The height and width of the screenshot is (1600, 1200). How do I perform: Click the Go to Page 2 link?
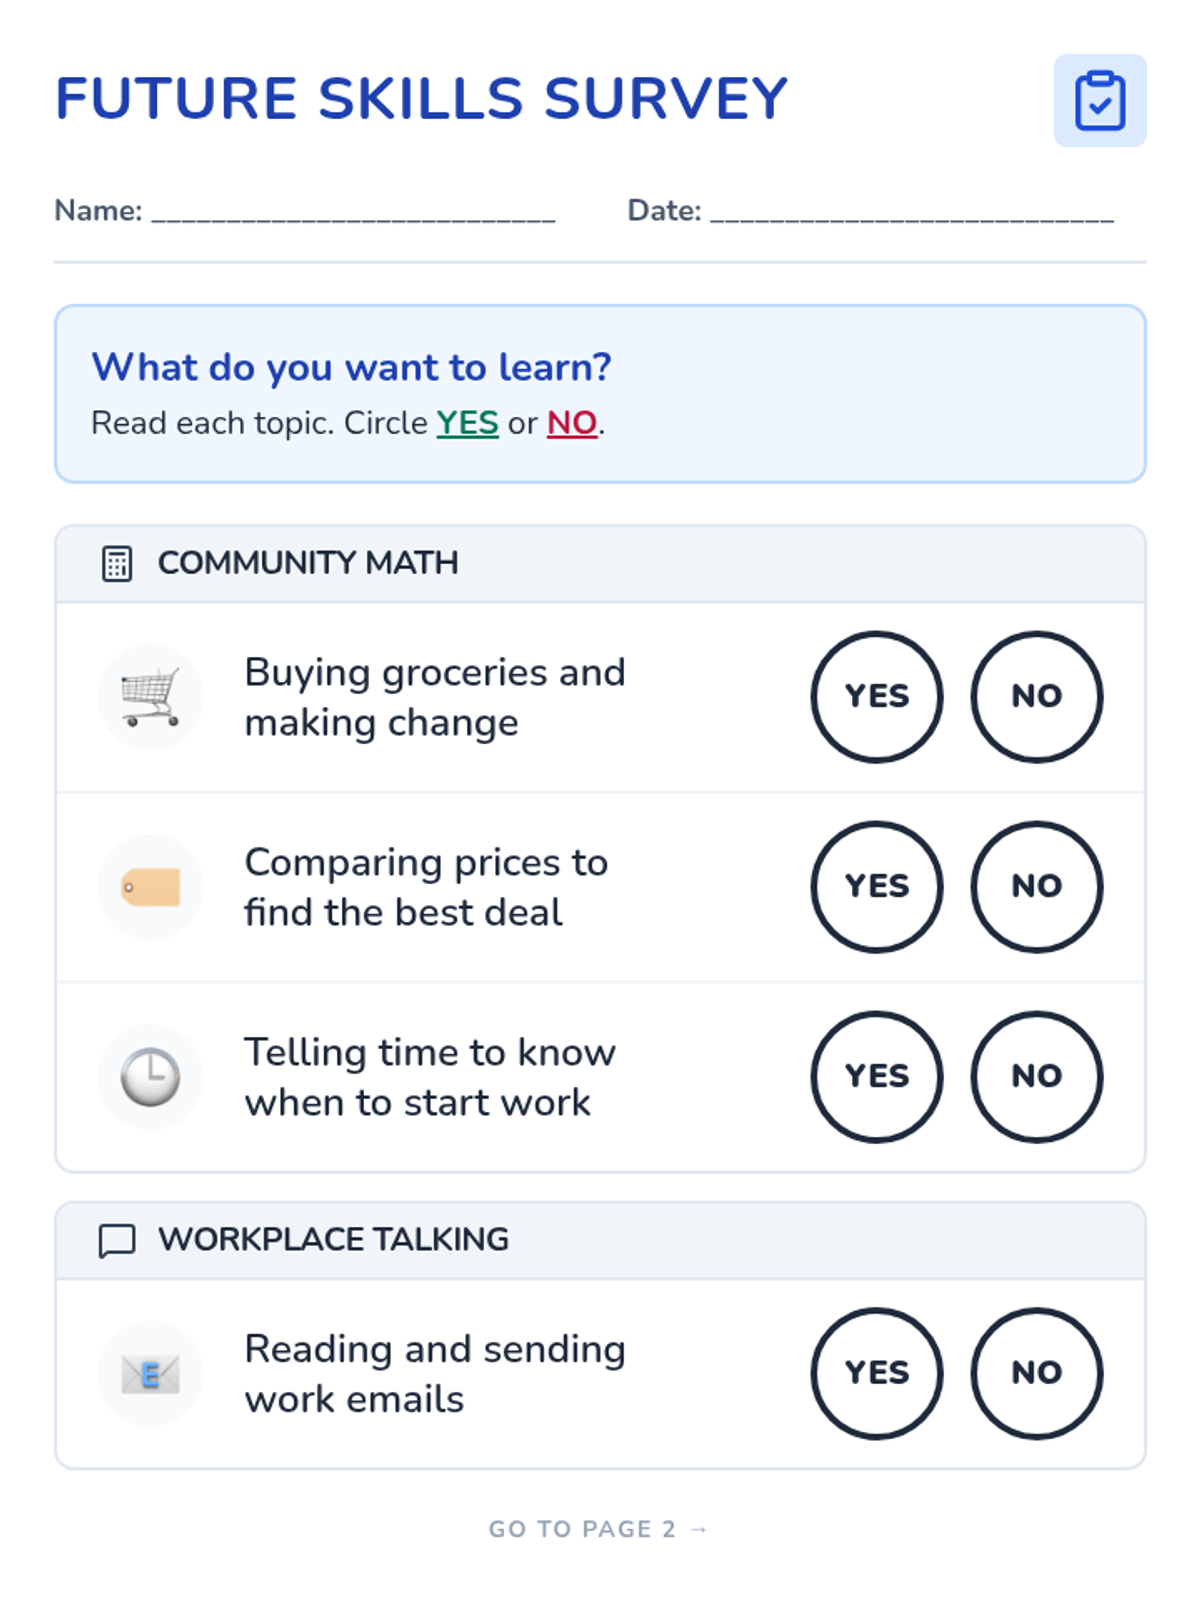click(x=598, y=1529)
